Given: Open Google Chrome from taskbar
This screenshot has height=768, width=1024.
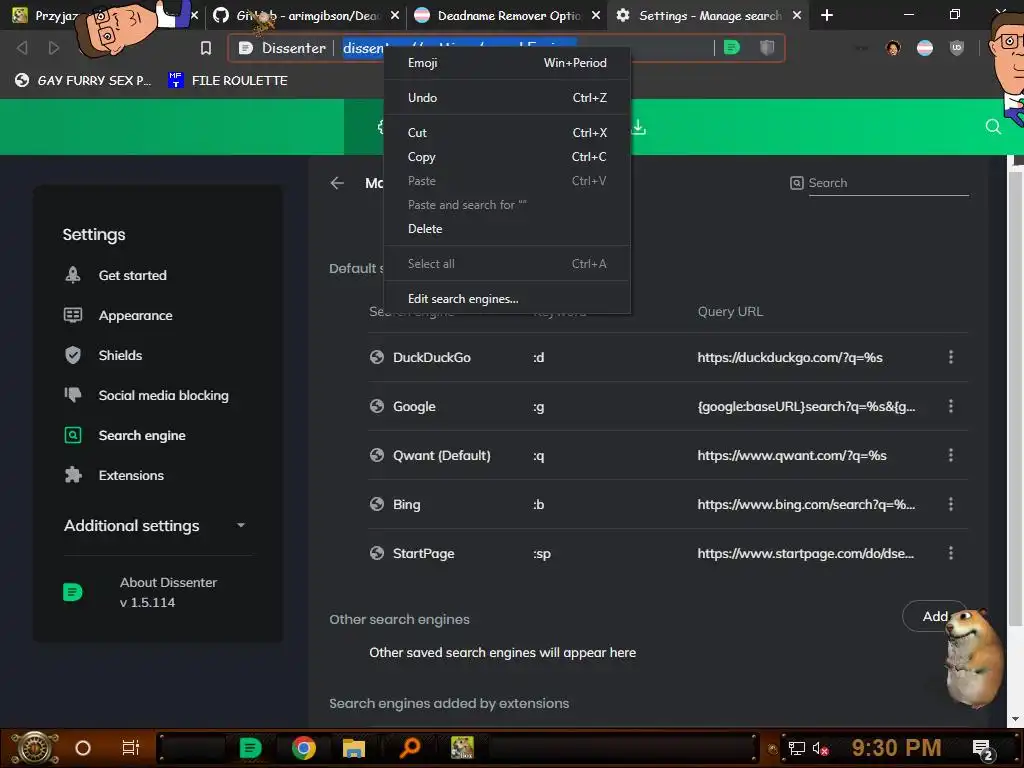Looking at the screenshot, I should pos(304,748).
